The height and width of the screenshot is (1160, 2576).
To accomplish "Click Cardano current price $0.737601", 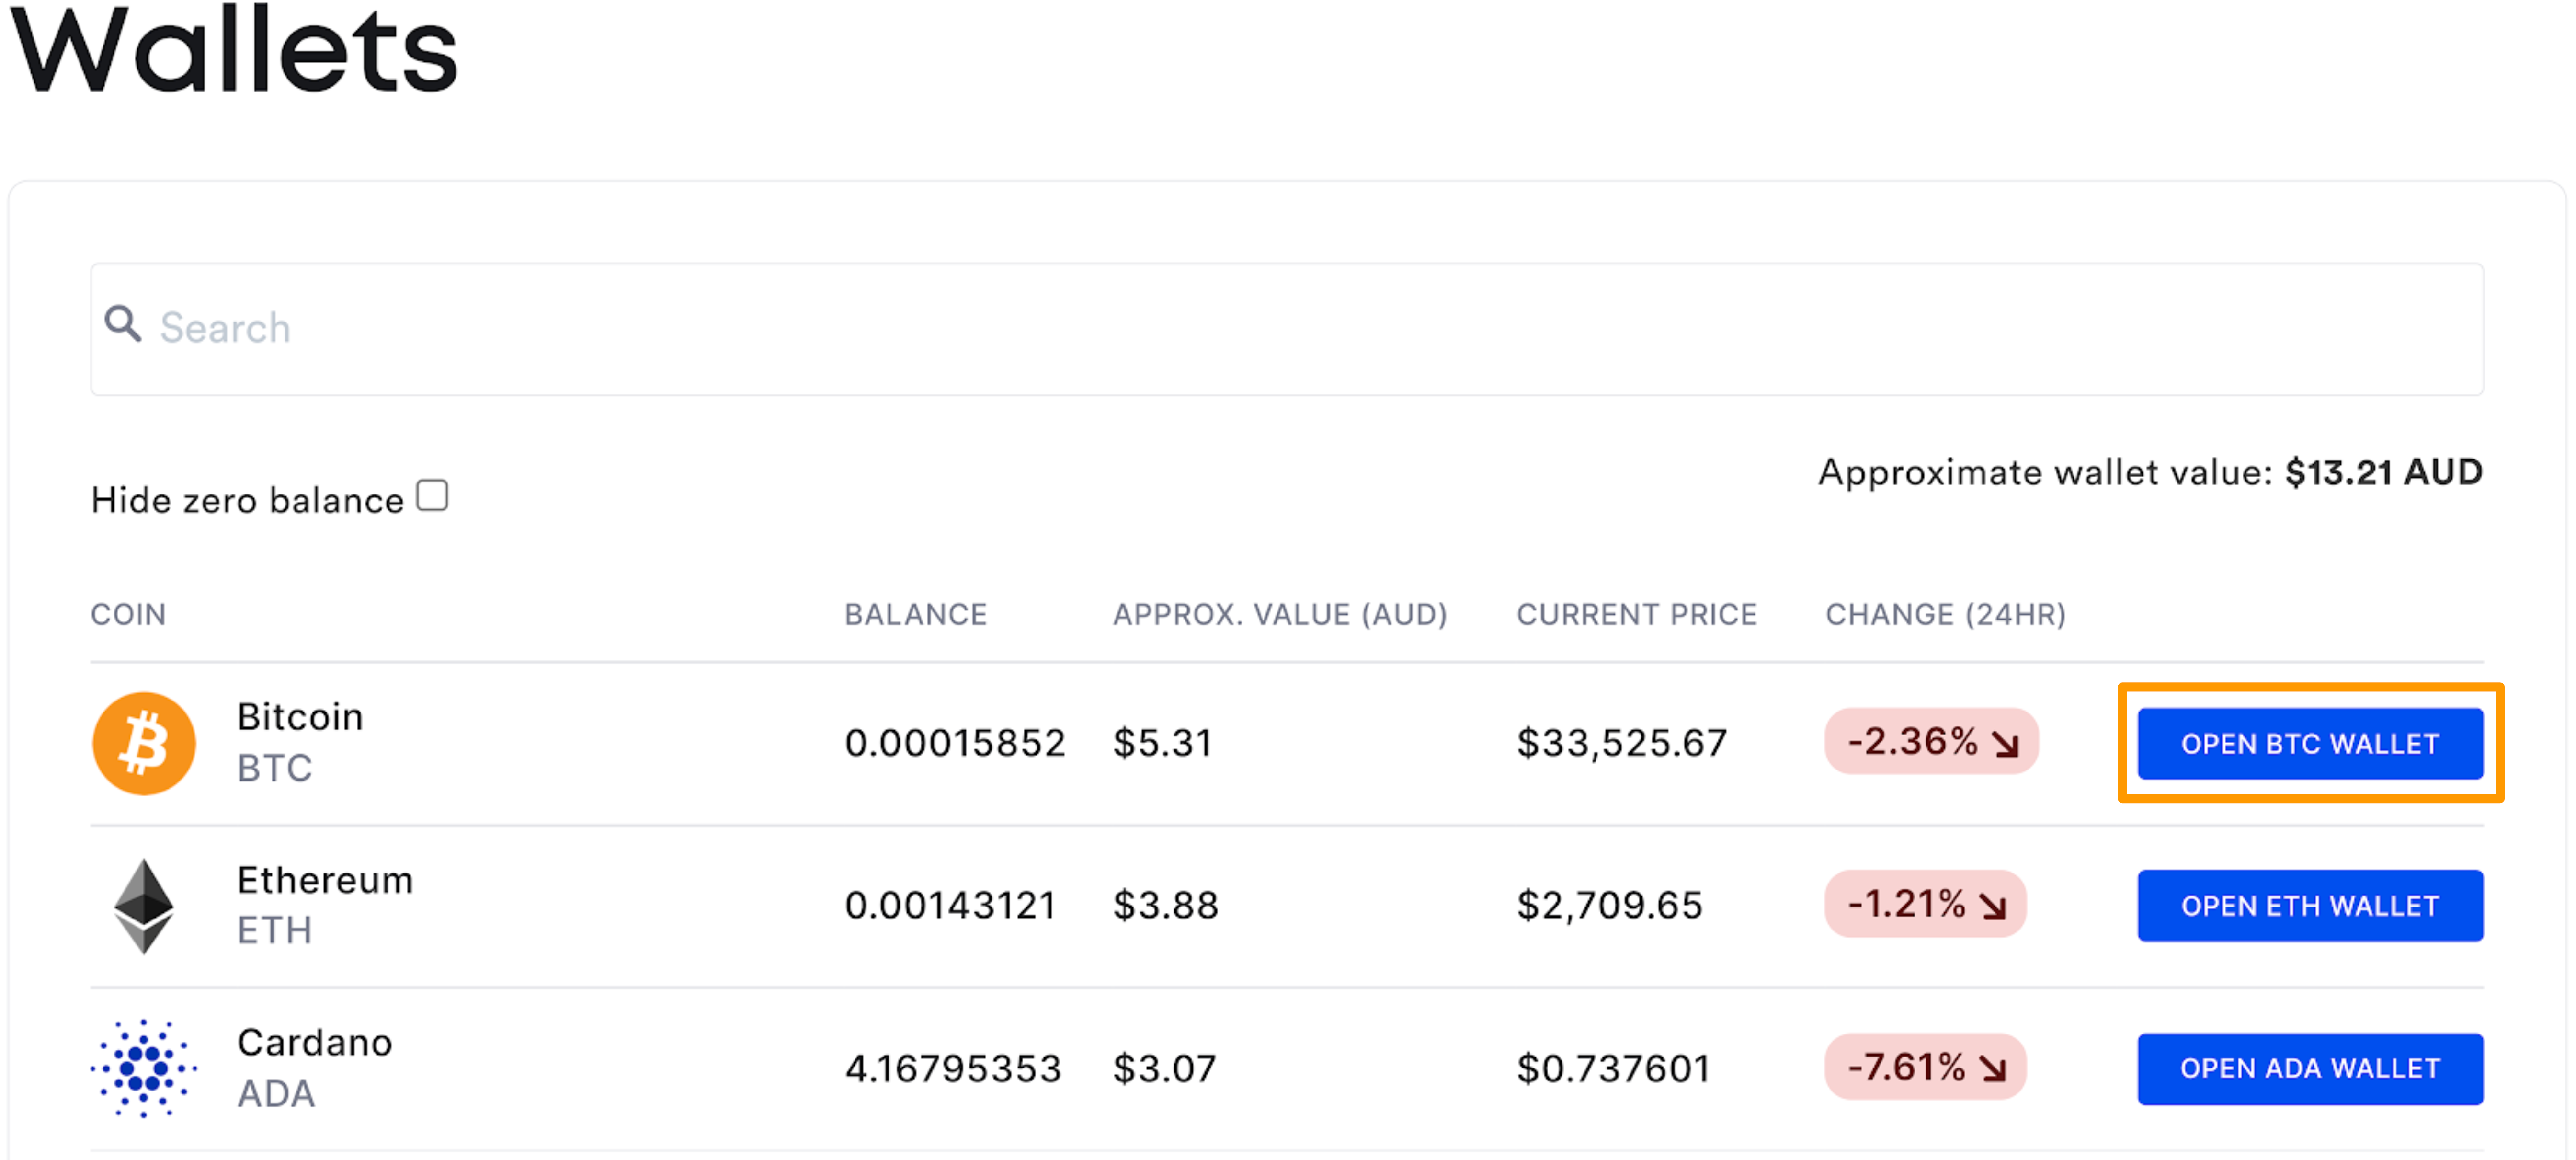I will click(x=1613, y=1069).
